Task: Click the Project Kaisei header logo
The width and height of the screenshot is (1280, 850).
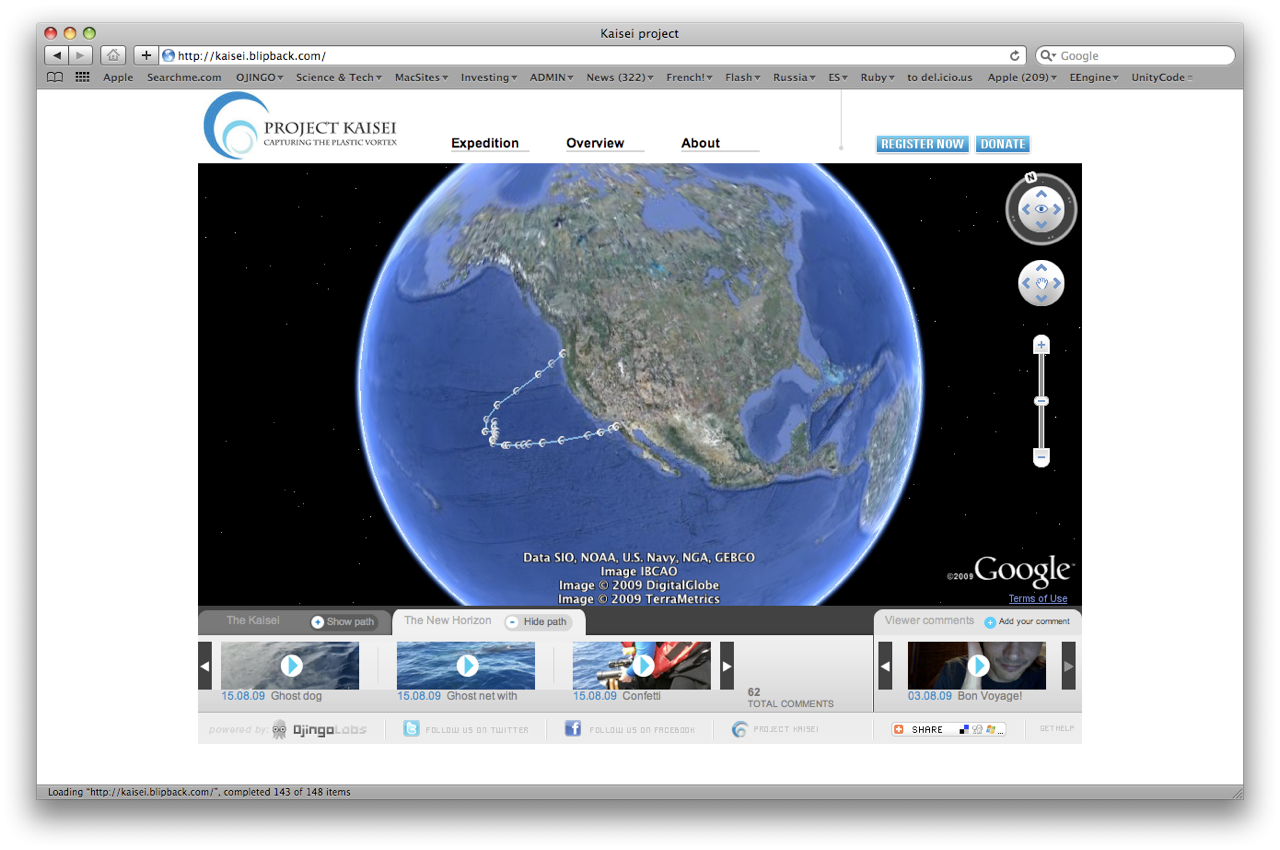Action: click(x=301, y=127)
